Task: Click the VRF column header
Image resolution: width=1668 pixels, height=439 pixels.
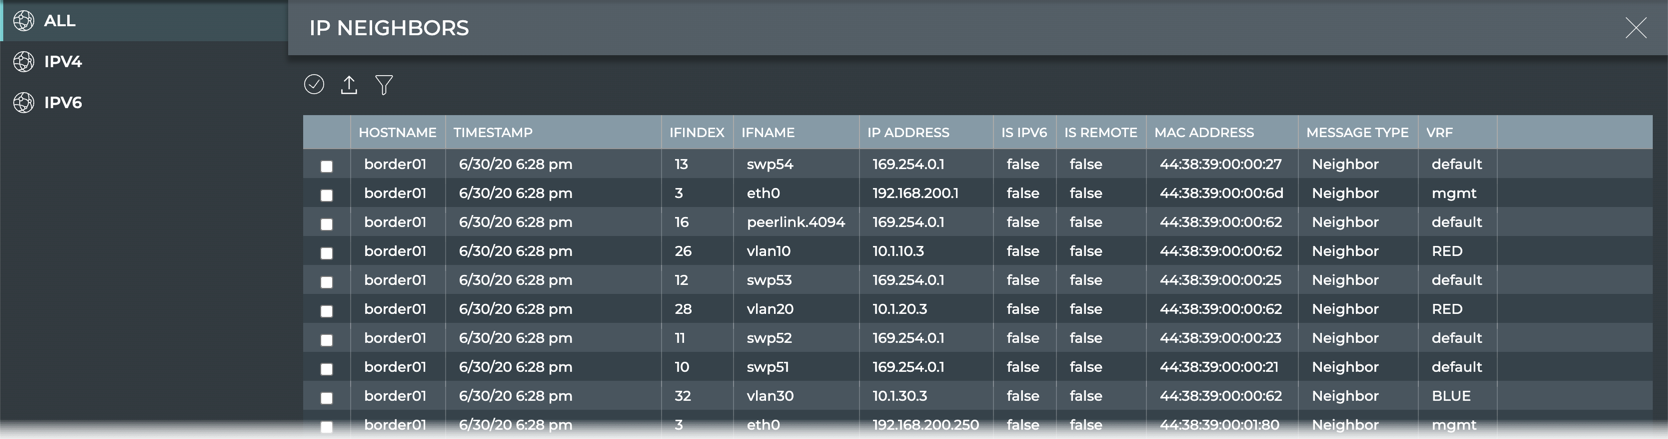Action: click(1439, 133)
